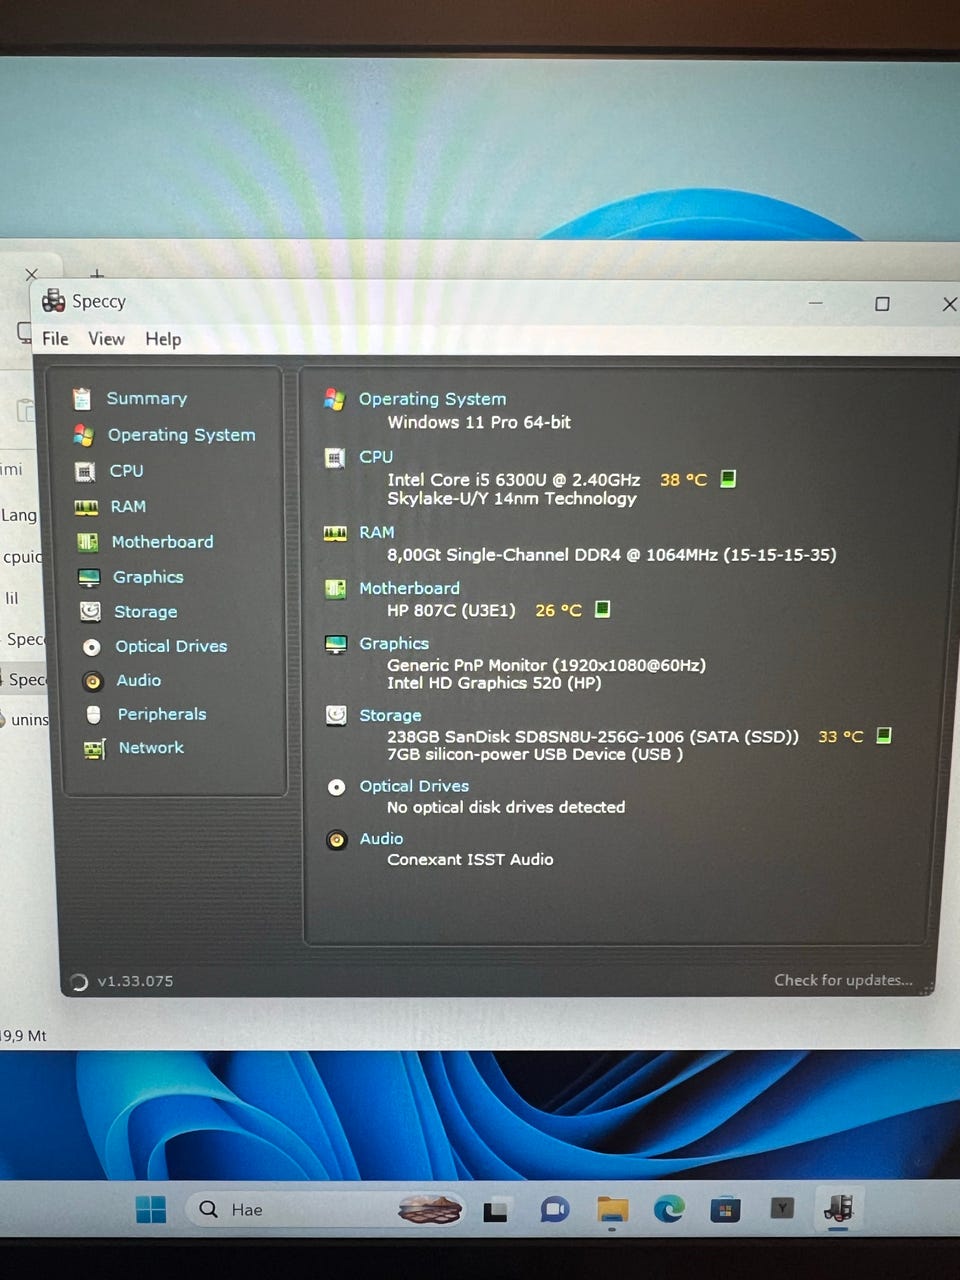
Task: Click the disc icon beside Optical Drives heading
Action: (337, 787)
